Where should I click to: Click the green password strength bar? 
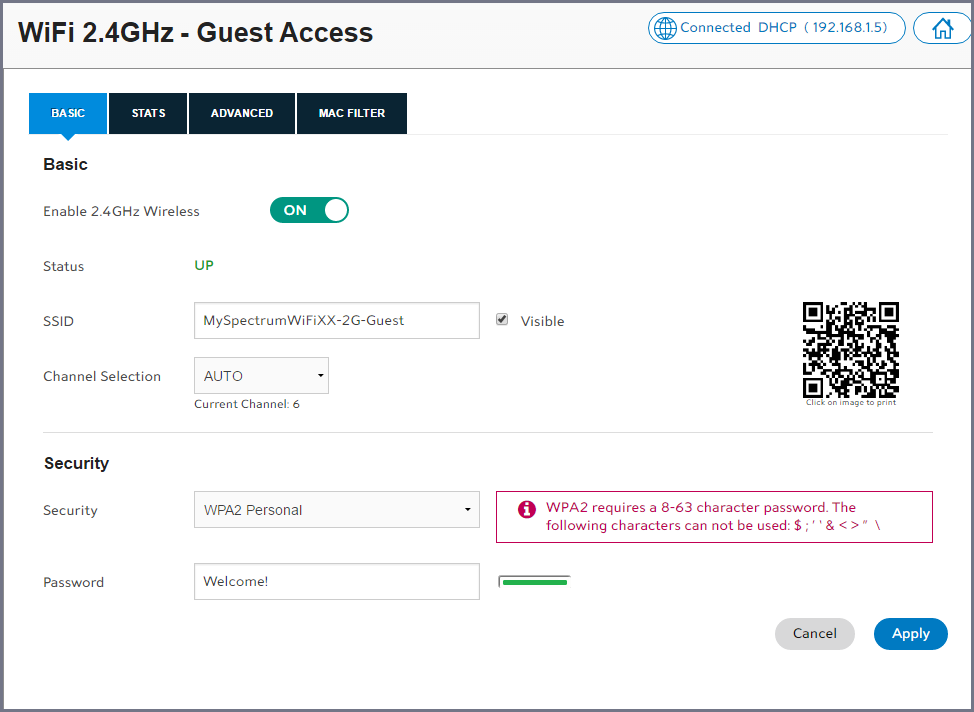click(535, 582)
